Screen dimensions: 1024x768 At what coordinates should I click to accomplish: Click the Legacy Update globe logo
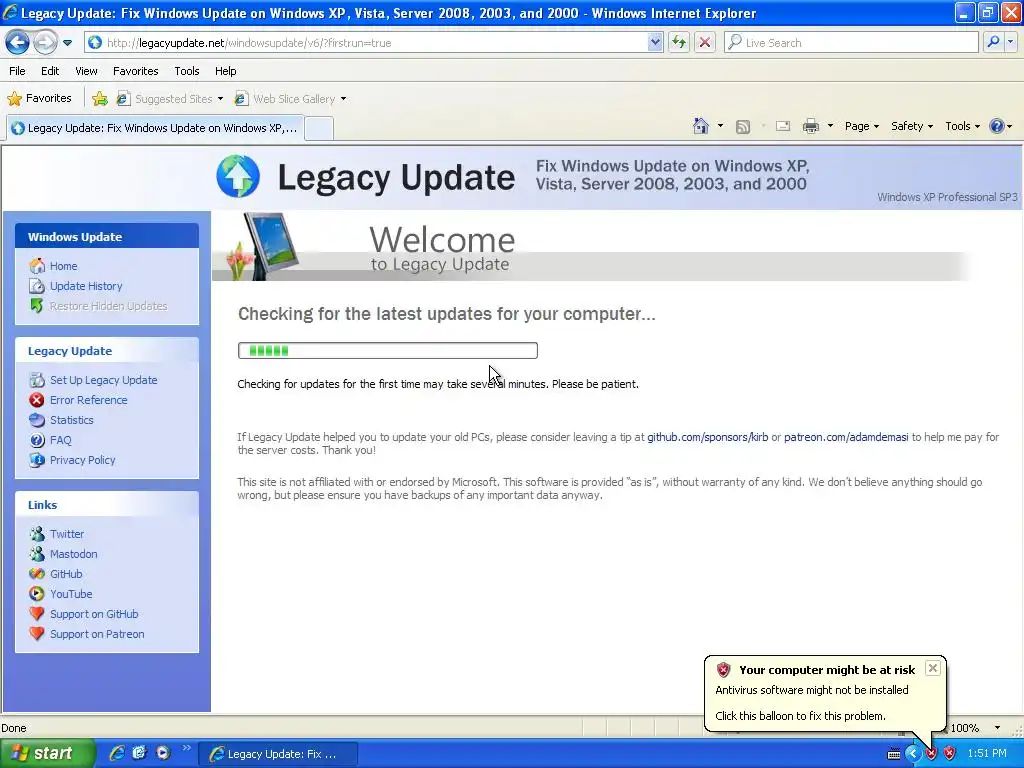(x=238, y=176)
